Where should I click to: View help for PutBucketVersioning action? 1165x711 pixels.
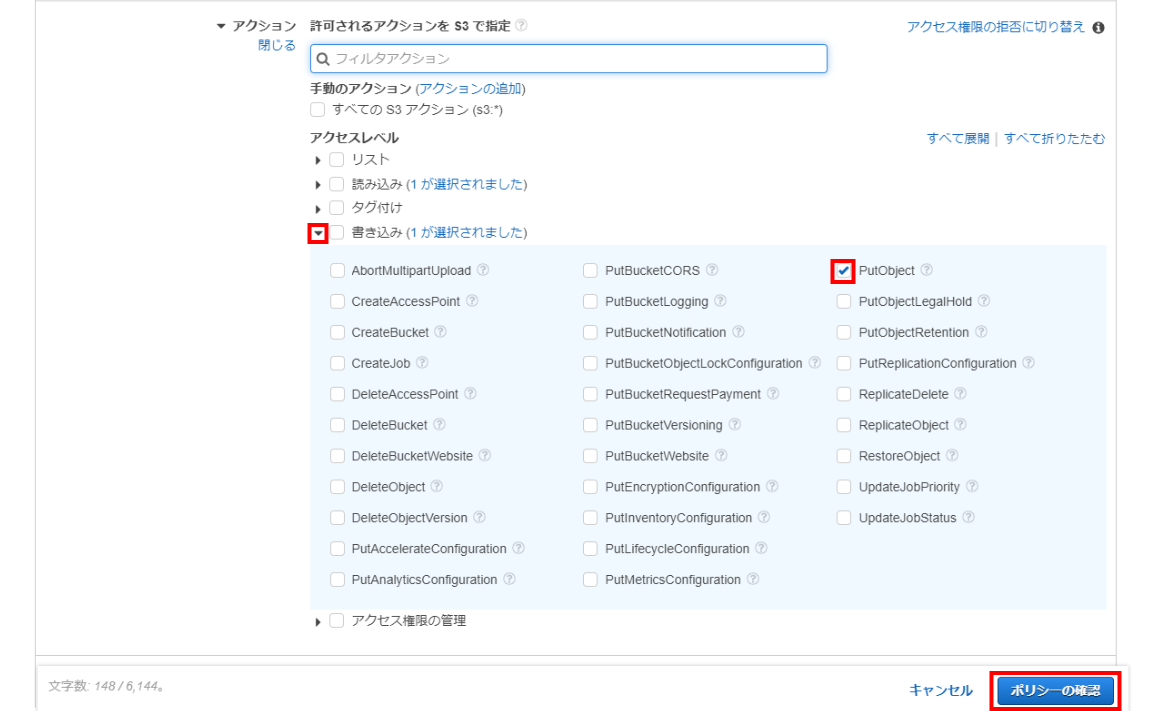734,424
